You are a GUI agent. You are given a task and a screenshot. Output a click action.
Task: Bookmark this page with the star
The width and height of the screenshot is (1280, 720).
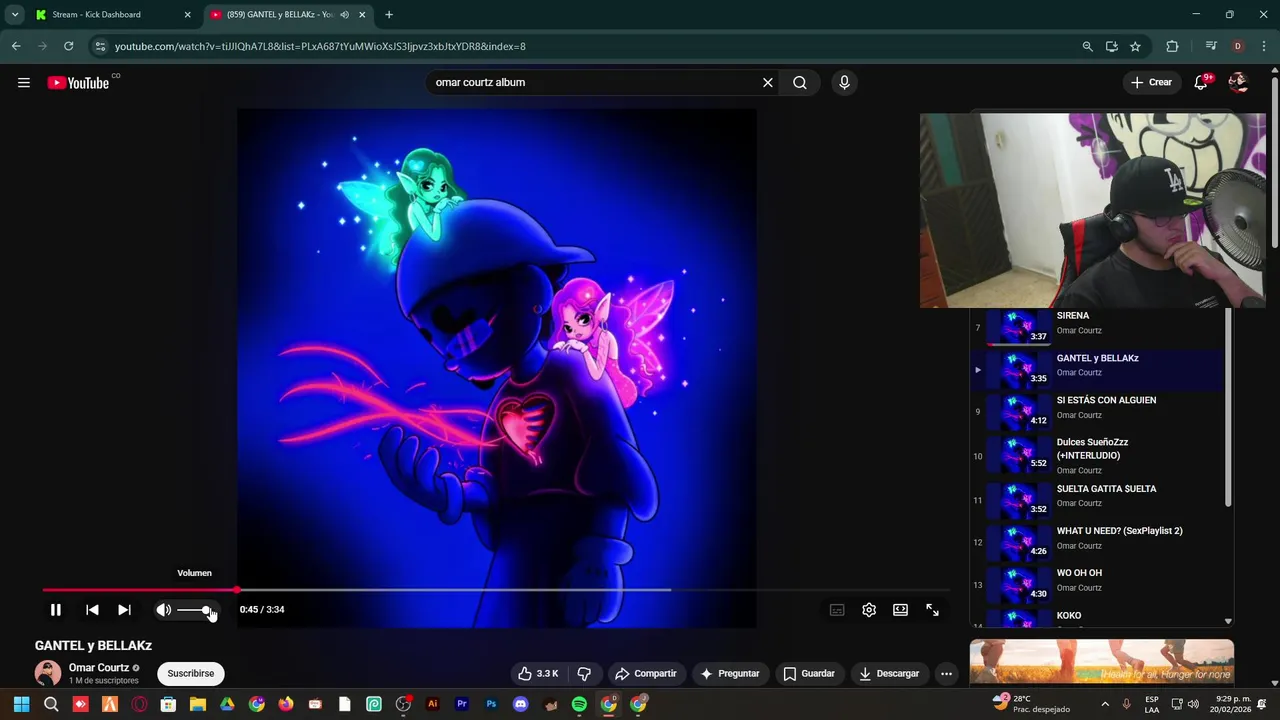click(1135, 46)
